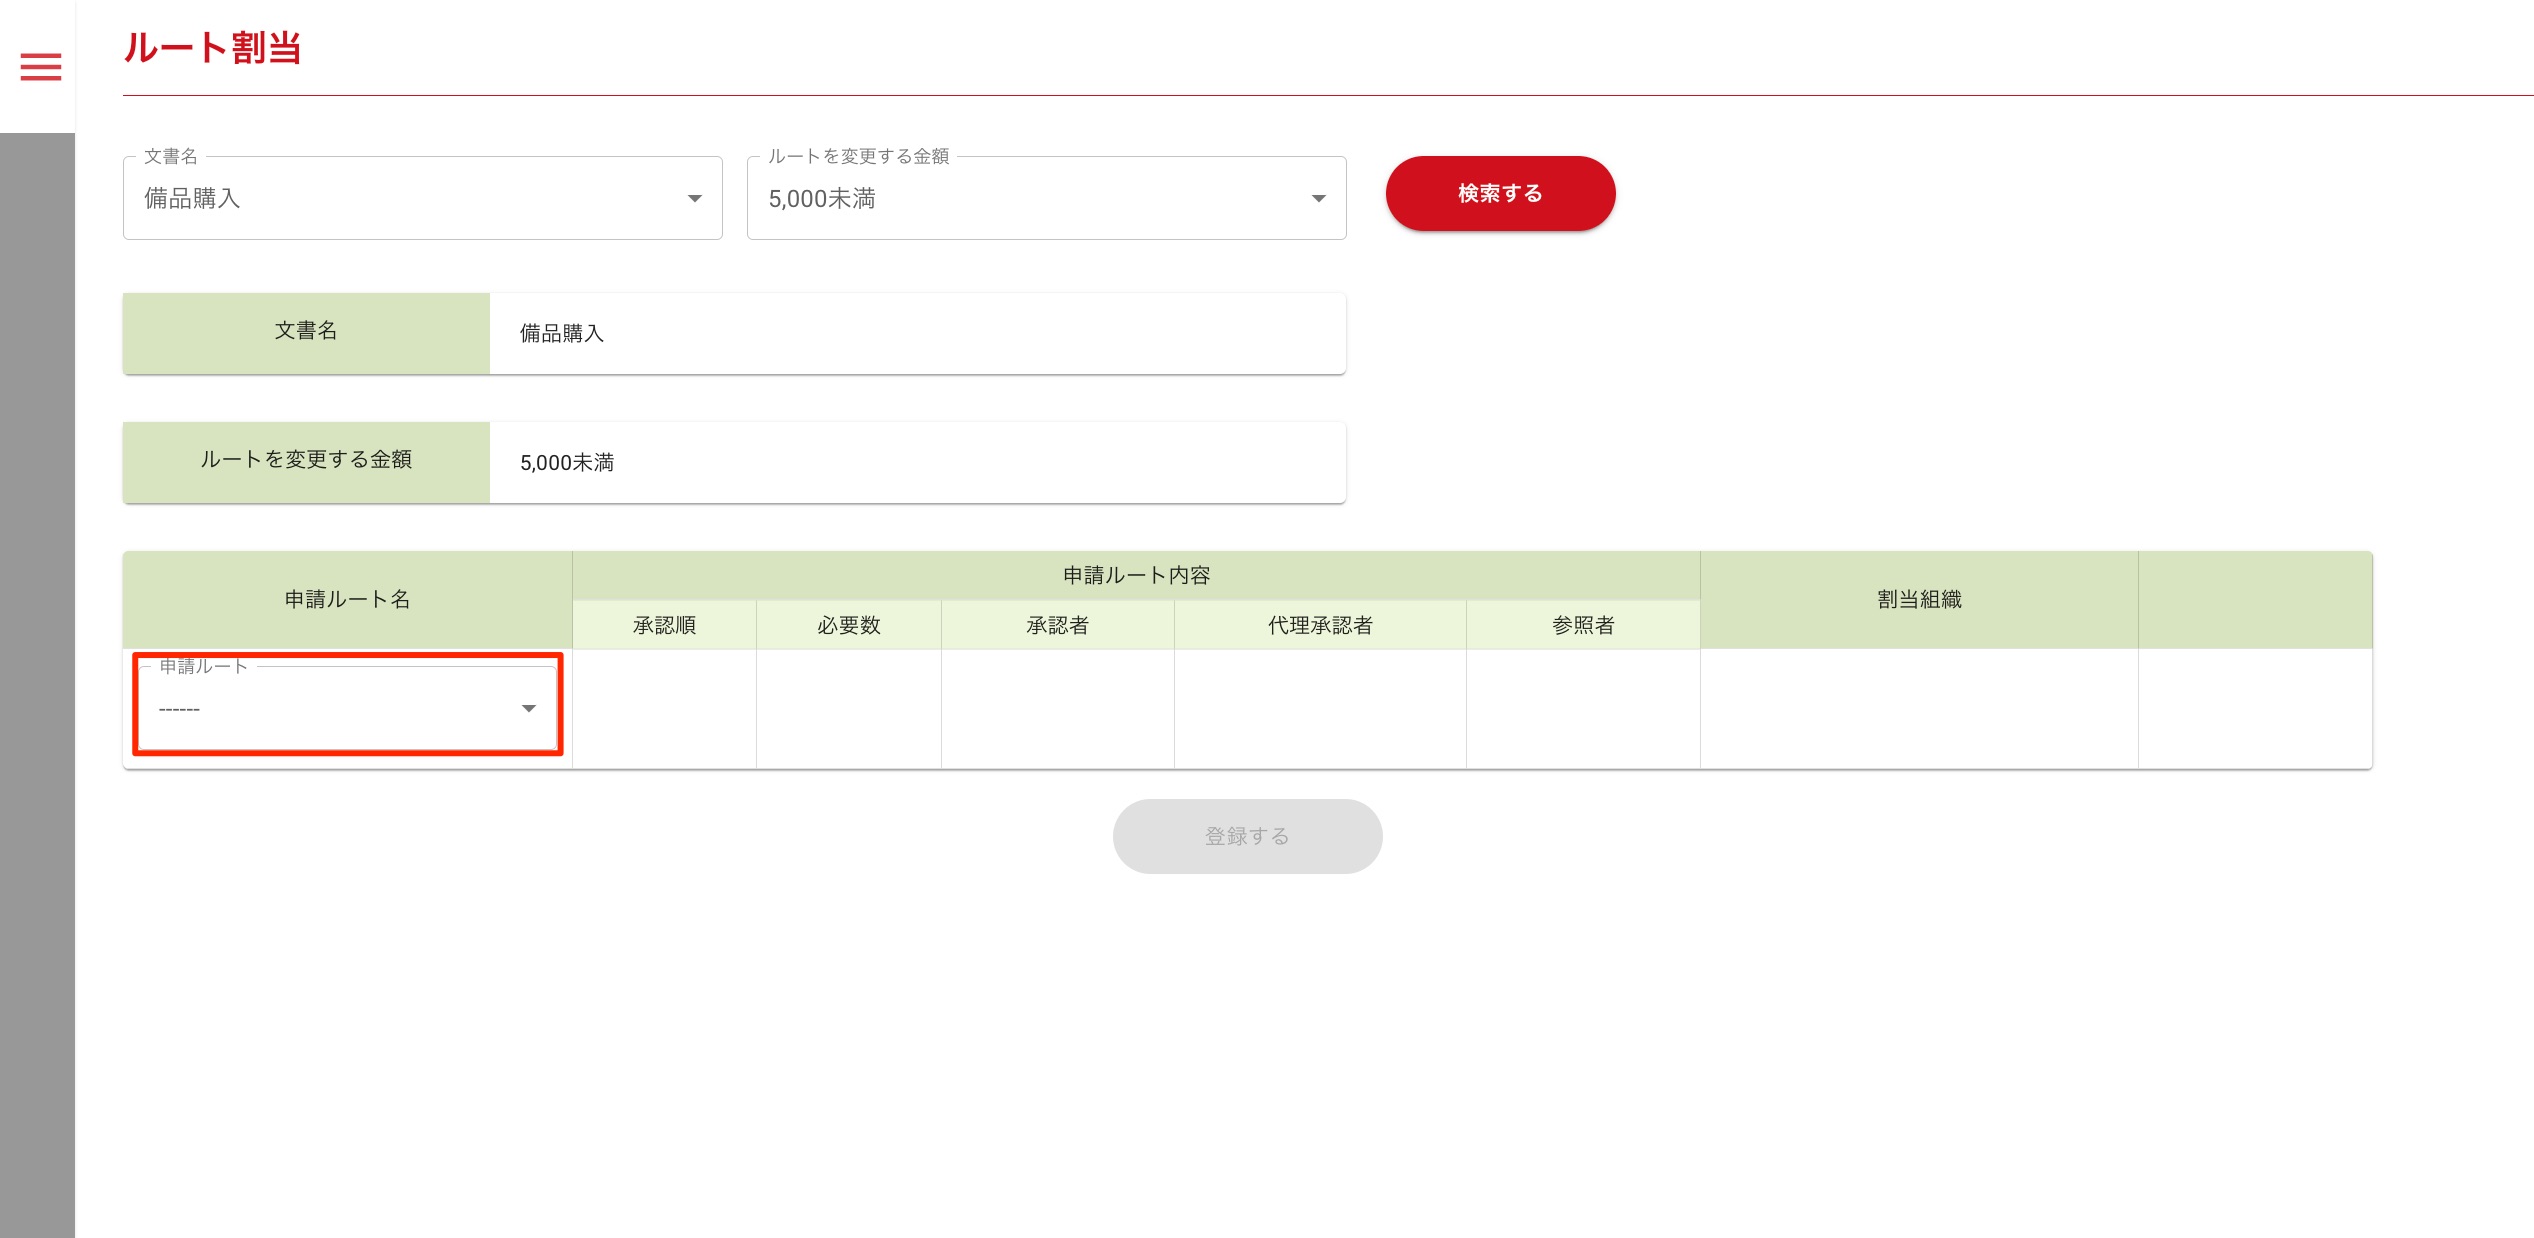Expand the 文書名 dropdown arrow
This screenshot has width=2534, height=1238.
(694, 199)
